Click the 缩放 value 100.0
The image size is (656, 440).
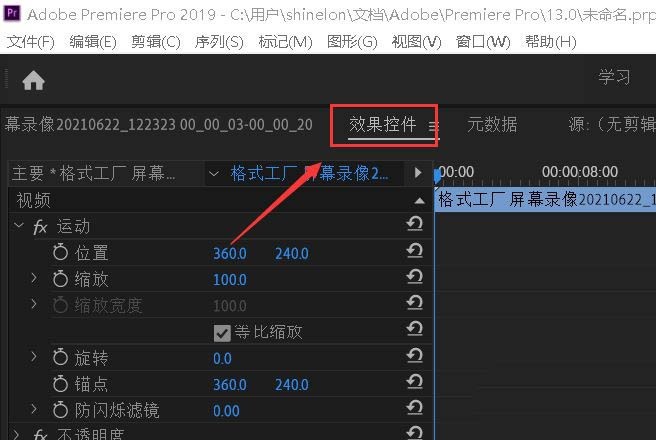point(229,279)
